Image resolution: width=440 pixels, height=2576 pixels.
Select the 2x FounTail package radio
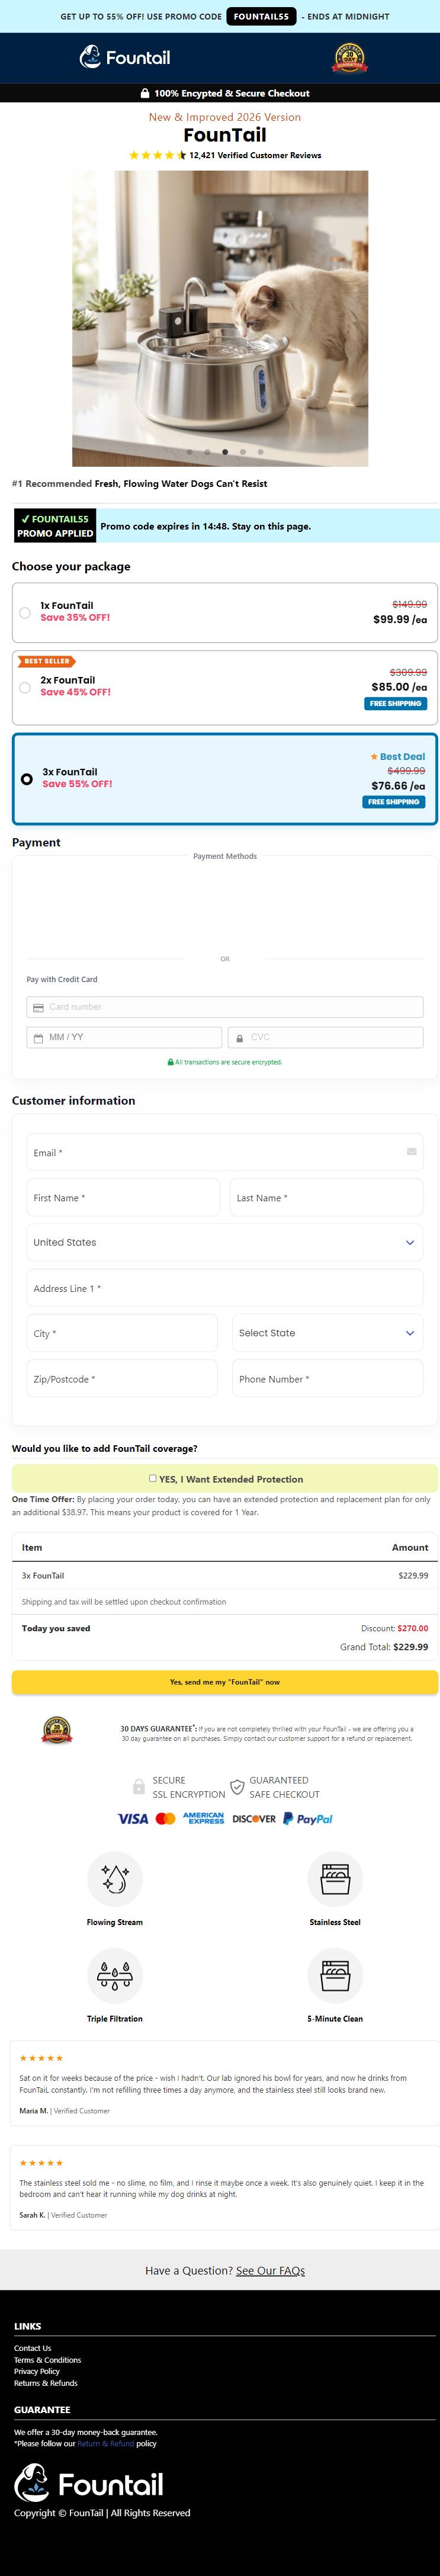(x=25, y=687)
